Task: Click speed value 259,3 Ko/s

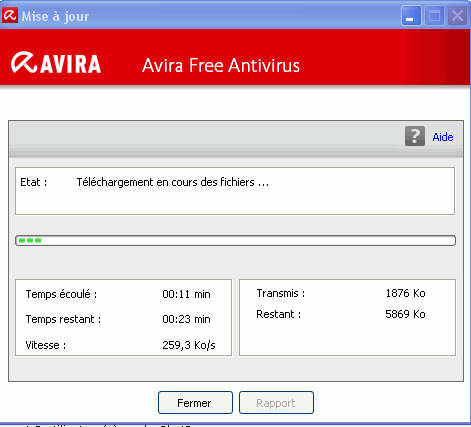Action: [189, 345]
